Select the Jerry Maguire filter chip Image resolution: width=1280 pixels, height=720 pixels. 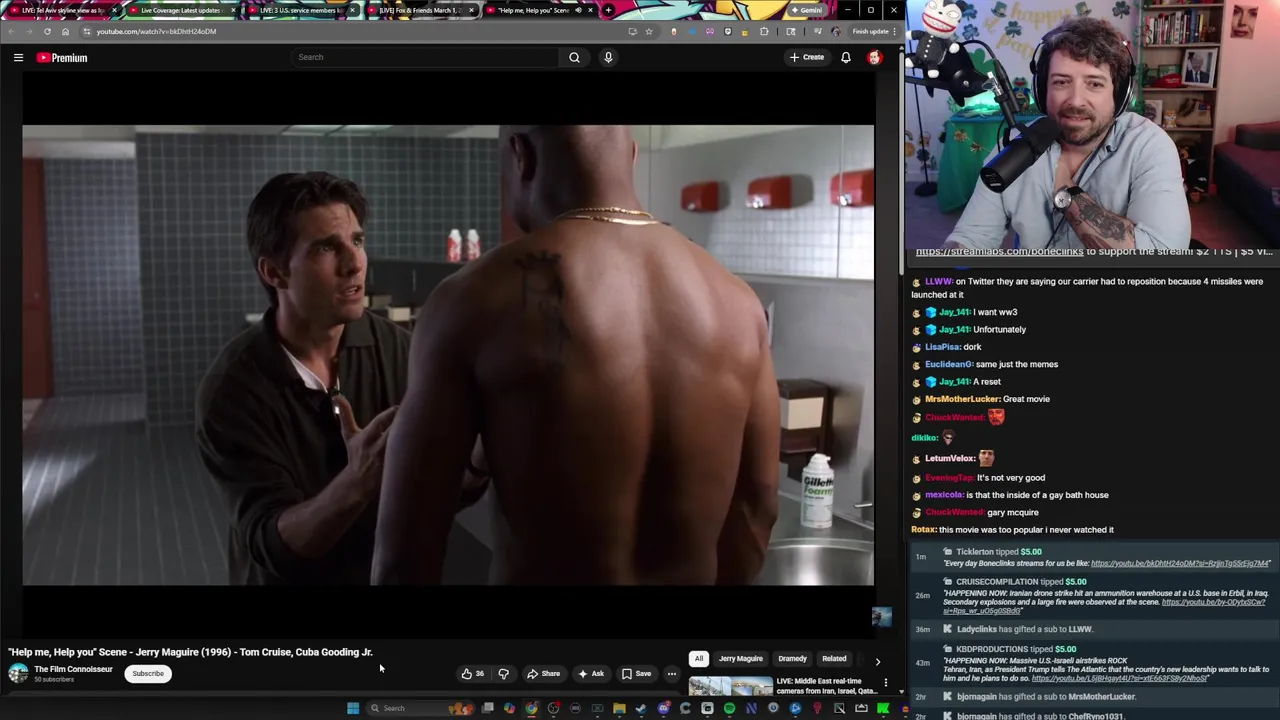[741, 659]
